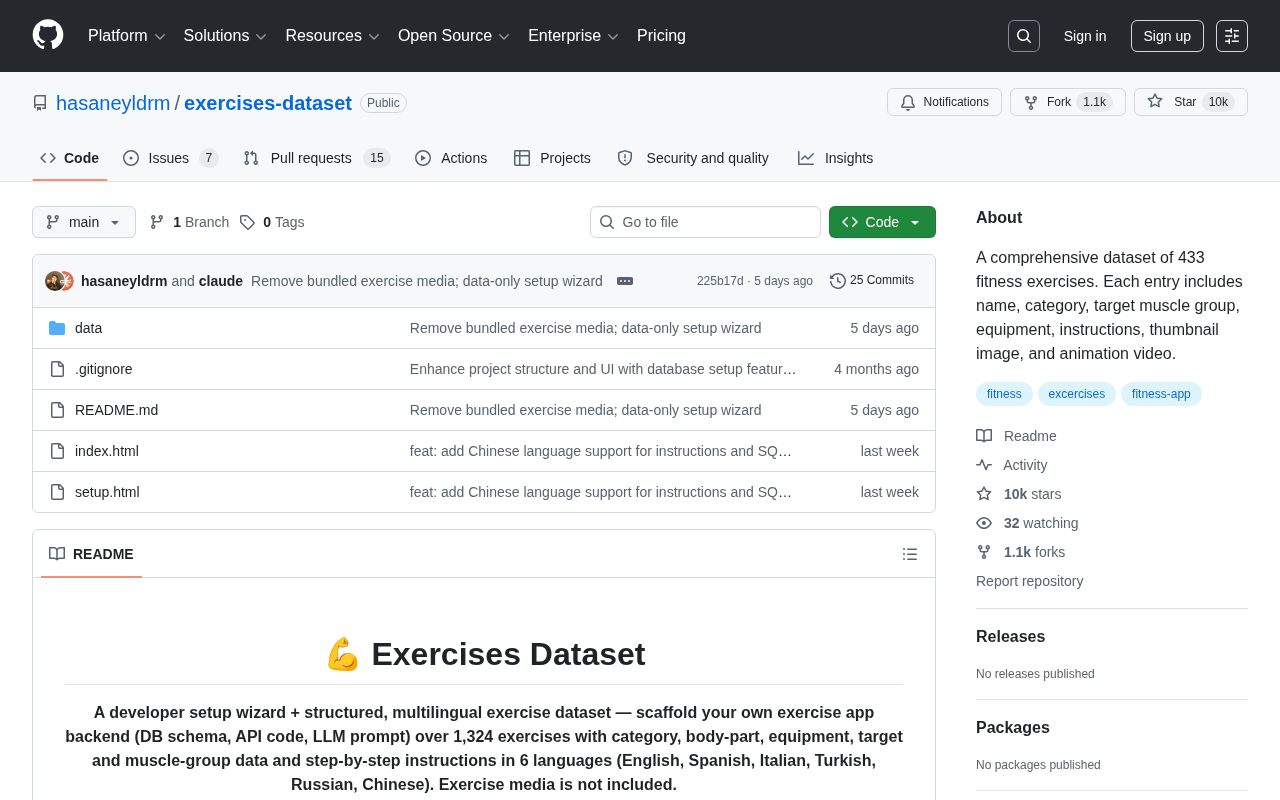Open the setup.html file
Screen dimensions: 1280x800
(107, 492)
